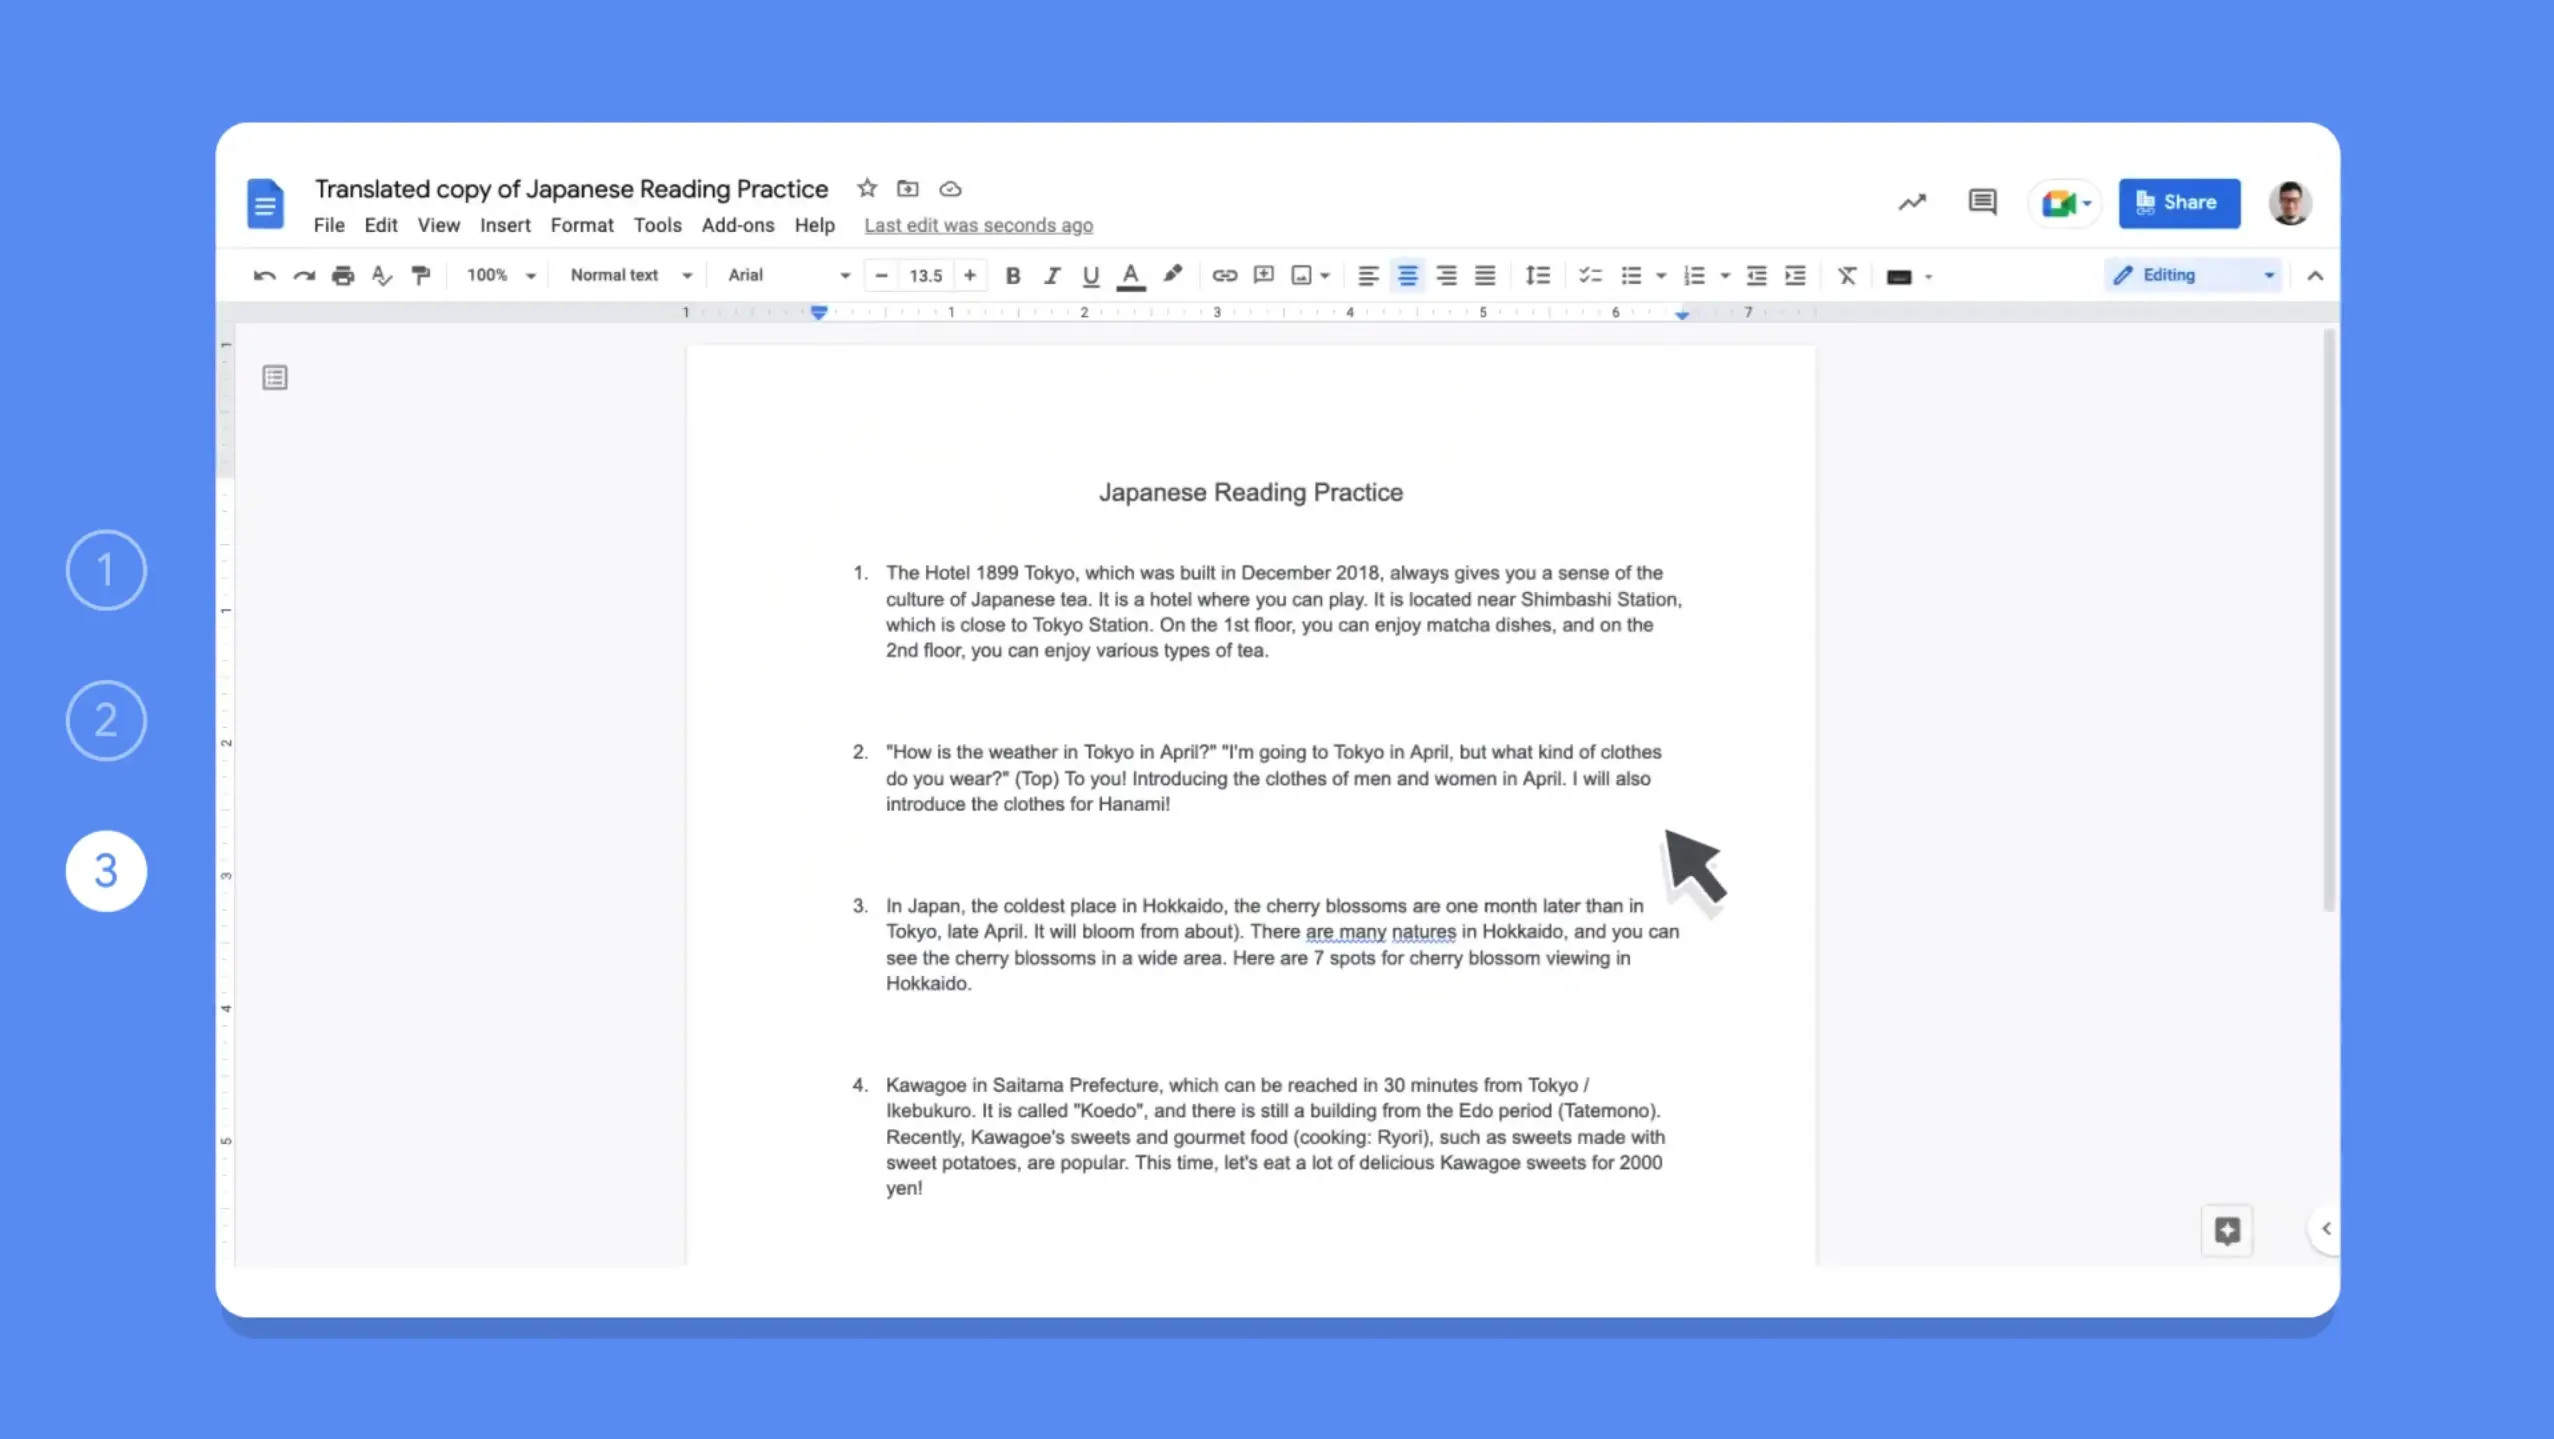Open the Add-ons menu
This screenshot has width=2554, height=1439.
tap(736, 225)
